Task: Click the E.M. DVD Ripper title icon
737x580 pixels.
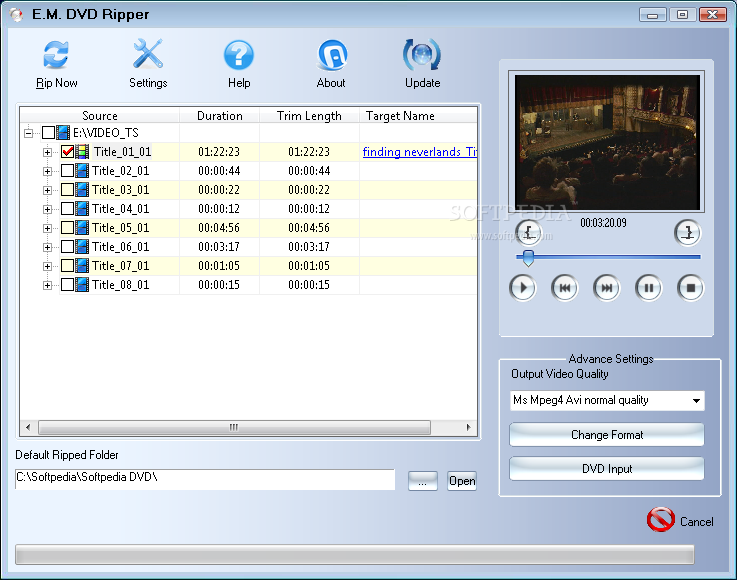Action: (x=16, y=15)
